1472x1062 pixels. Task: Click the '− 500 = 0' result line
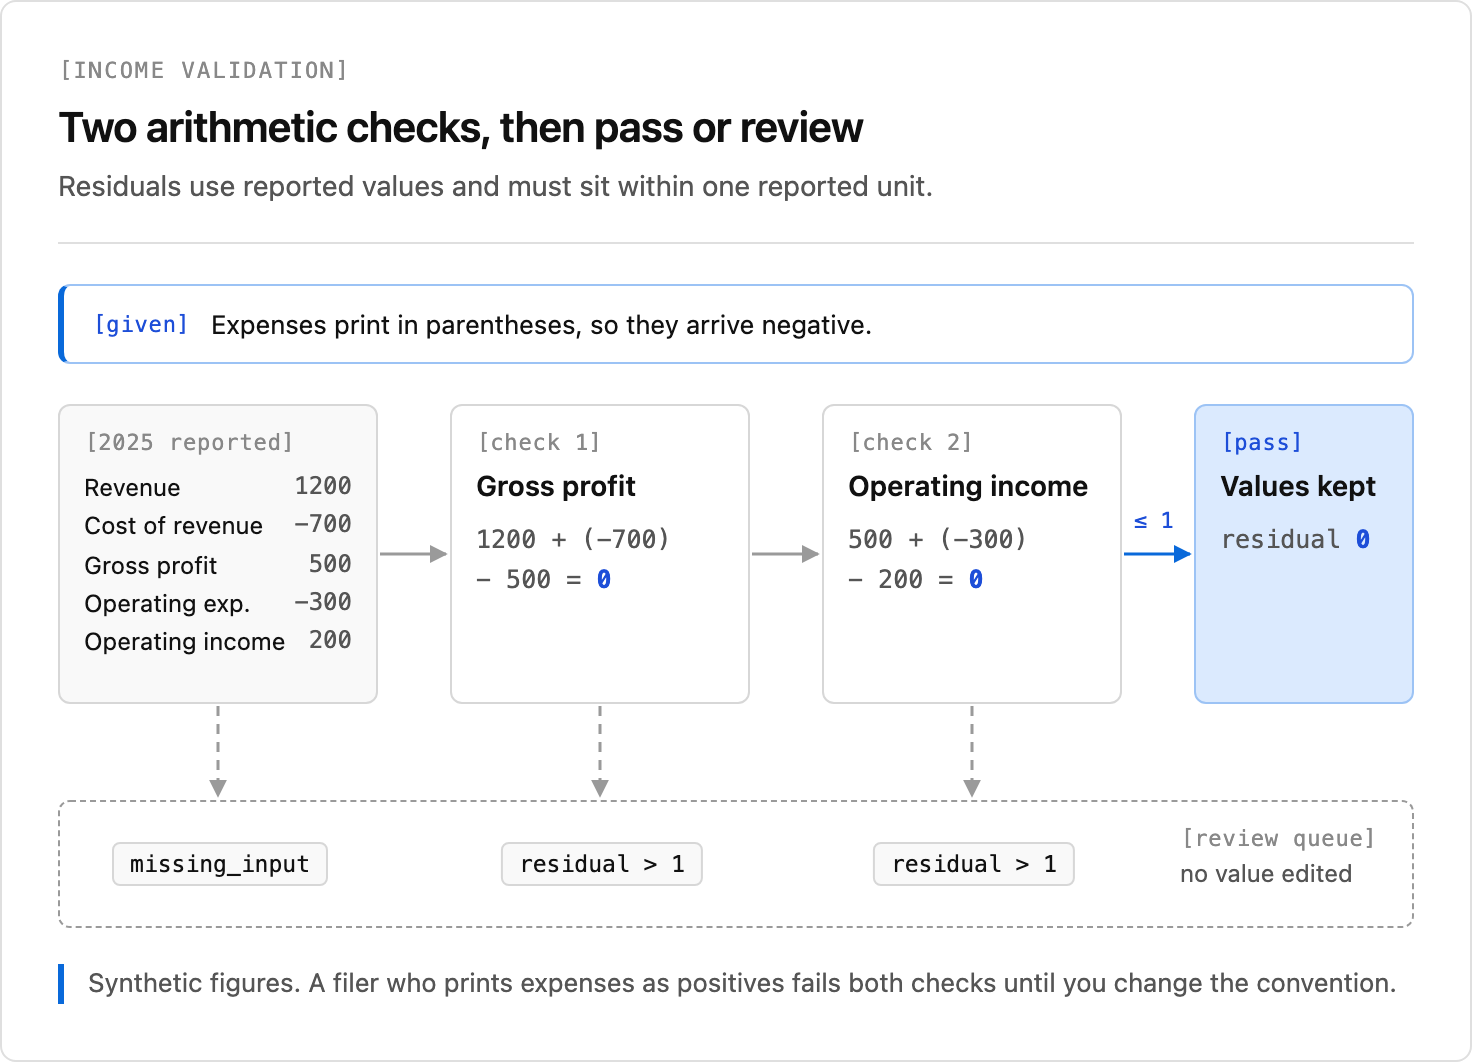(544, 579)
